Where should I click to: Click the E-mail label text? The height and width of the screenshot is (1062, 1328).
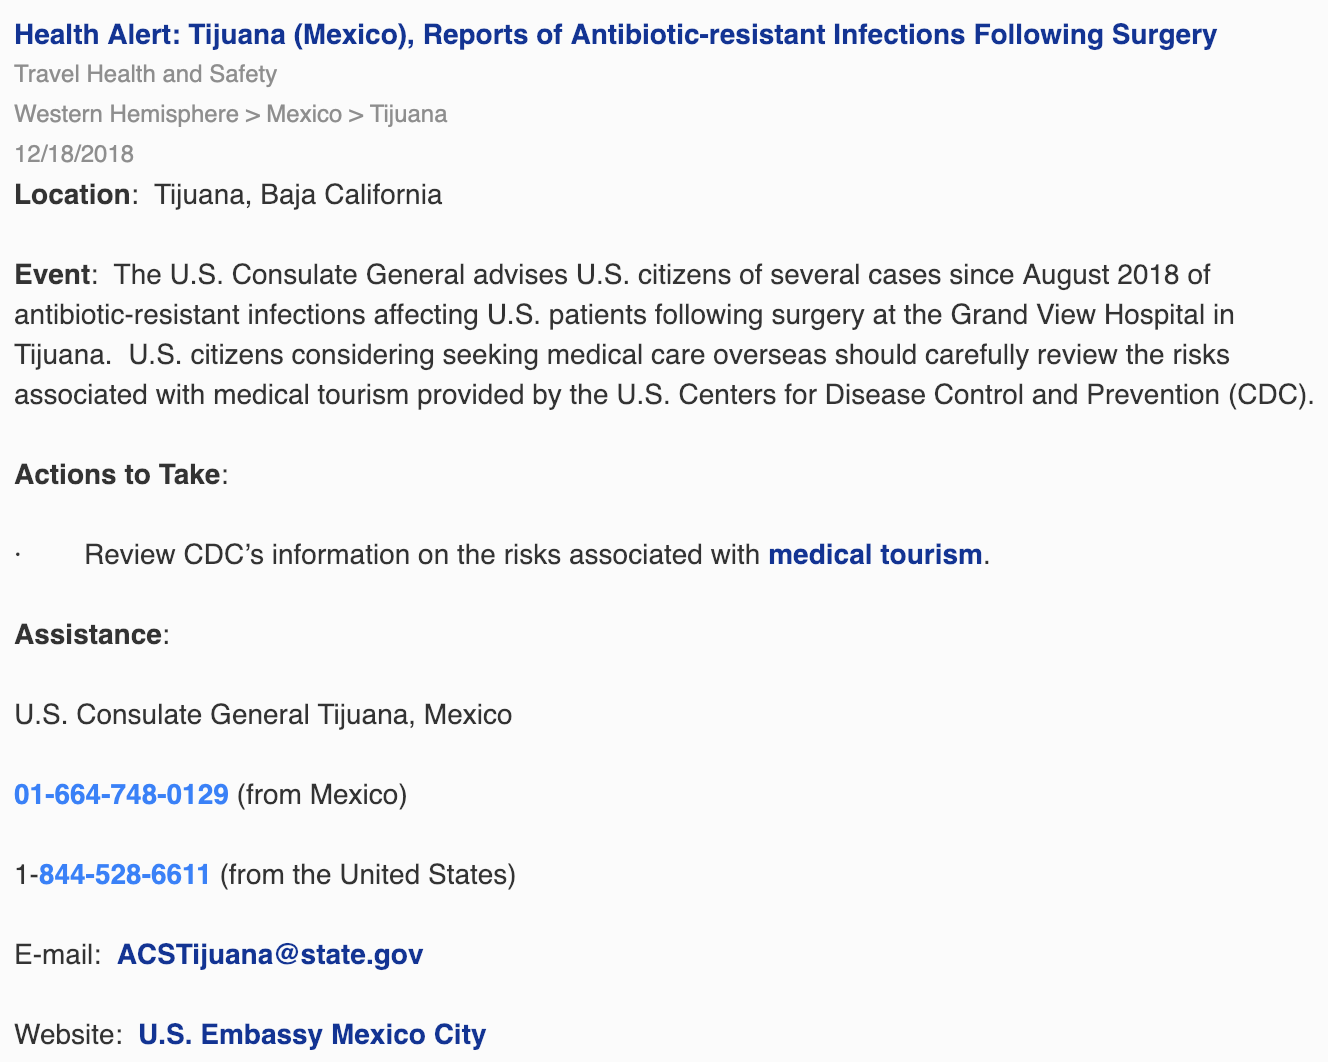pos(57,954)
